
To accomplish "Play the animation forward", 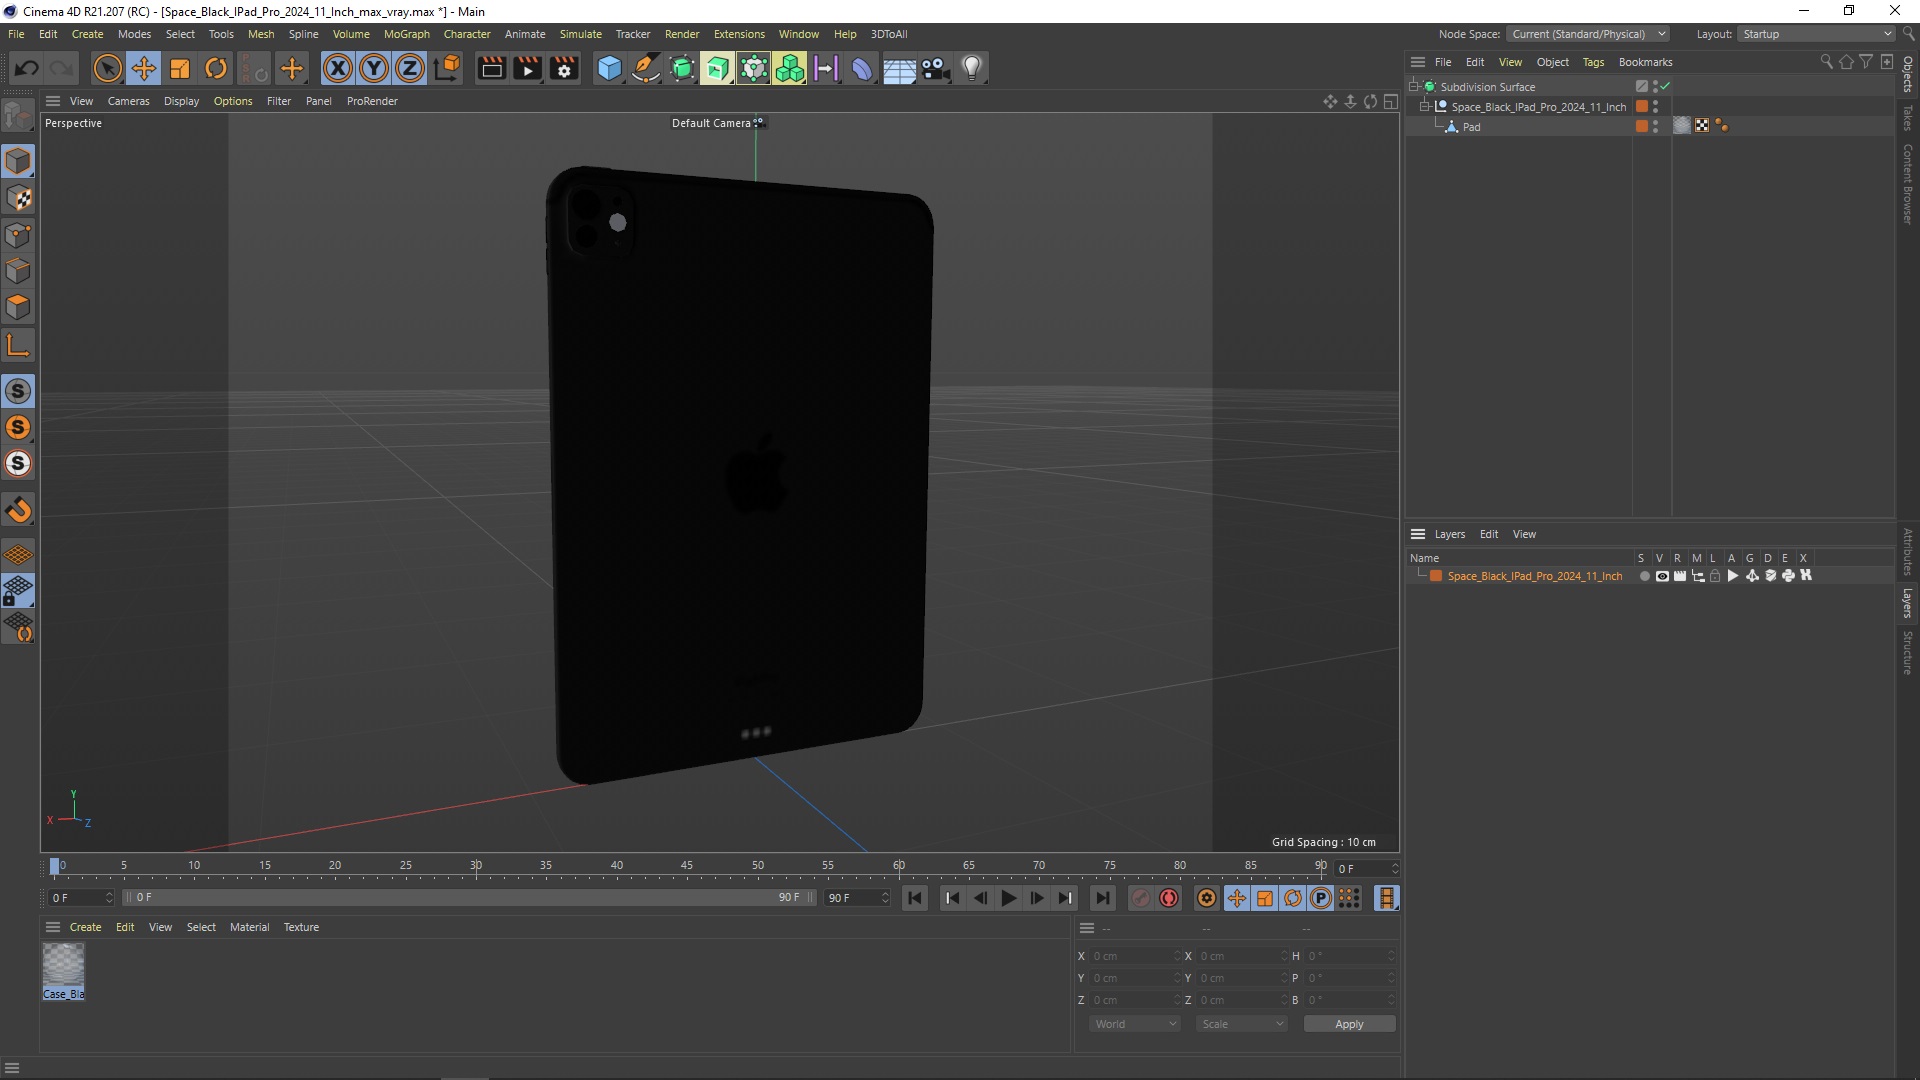I will [x=1009, y=898].
